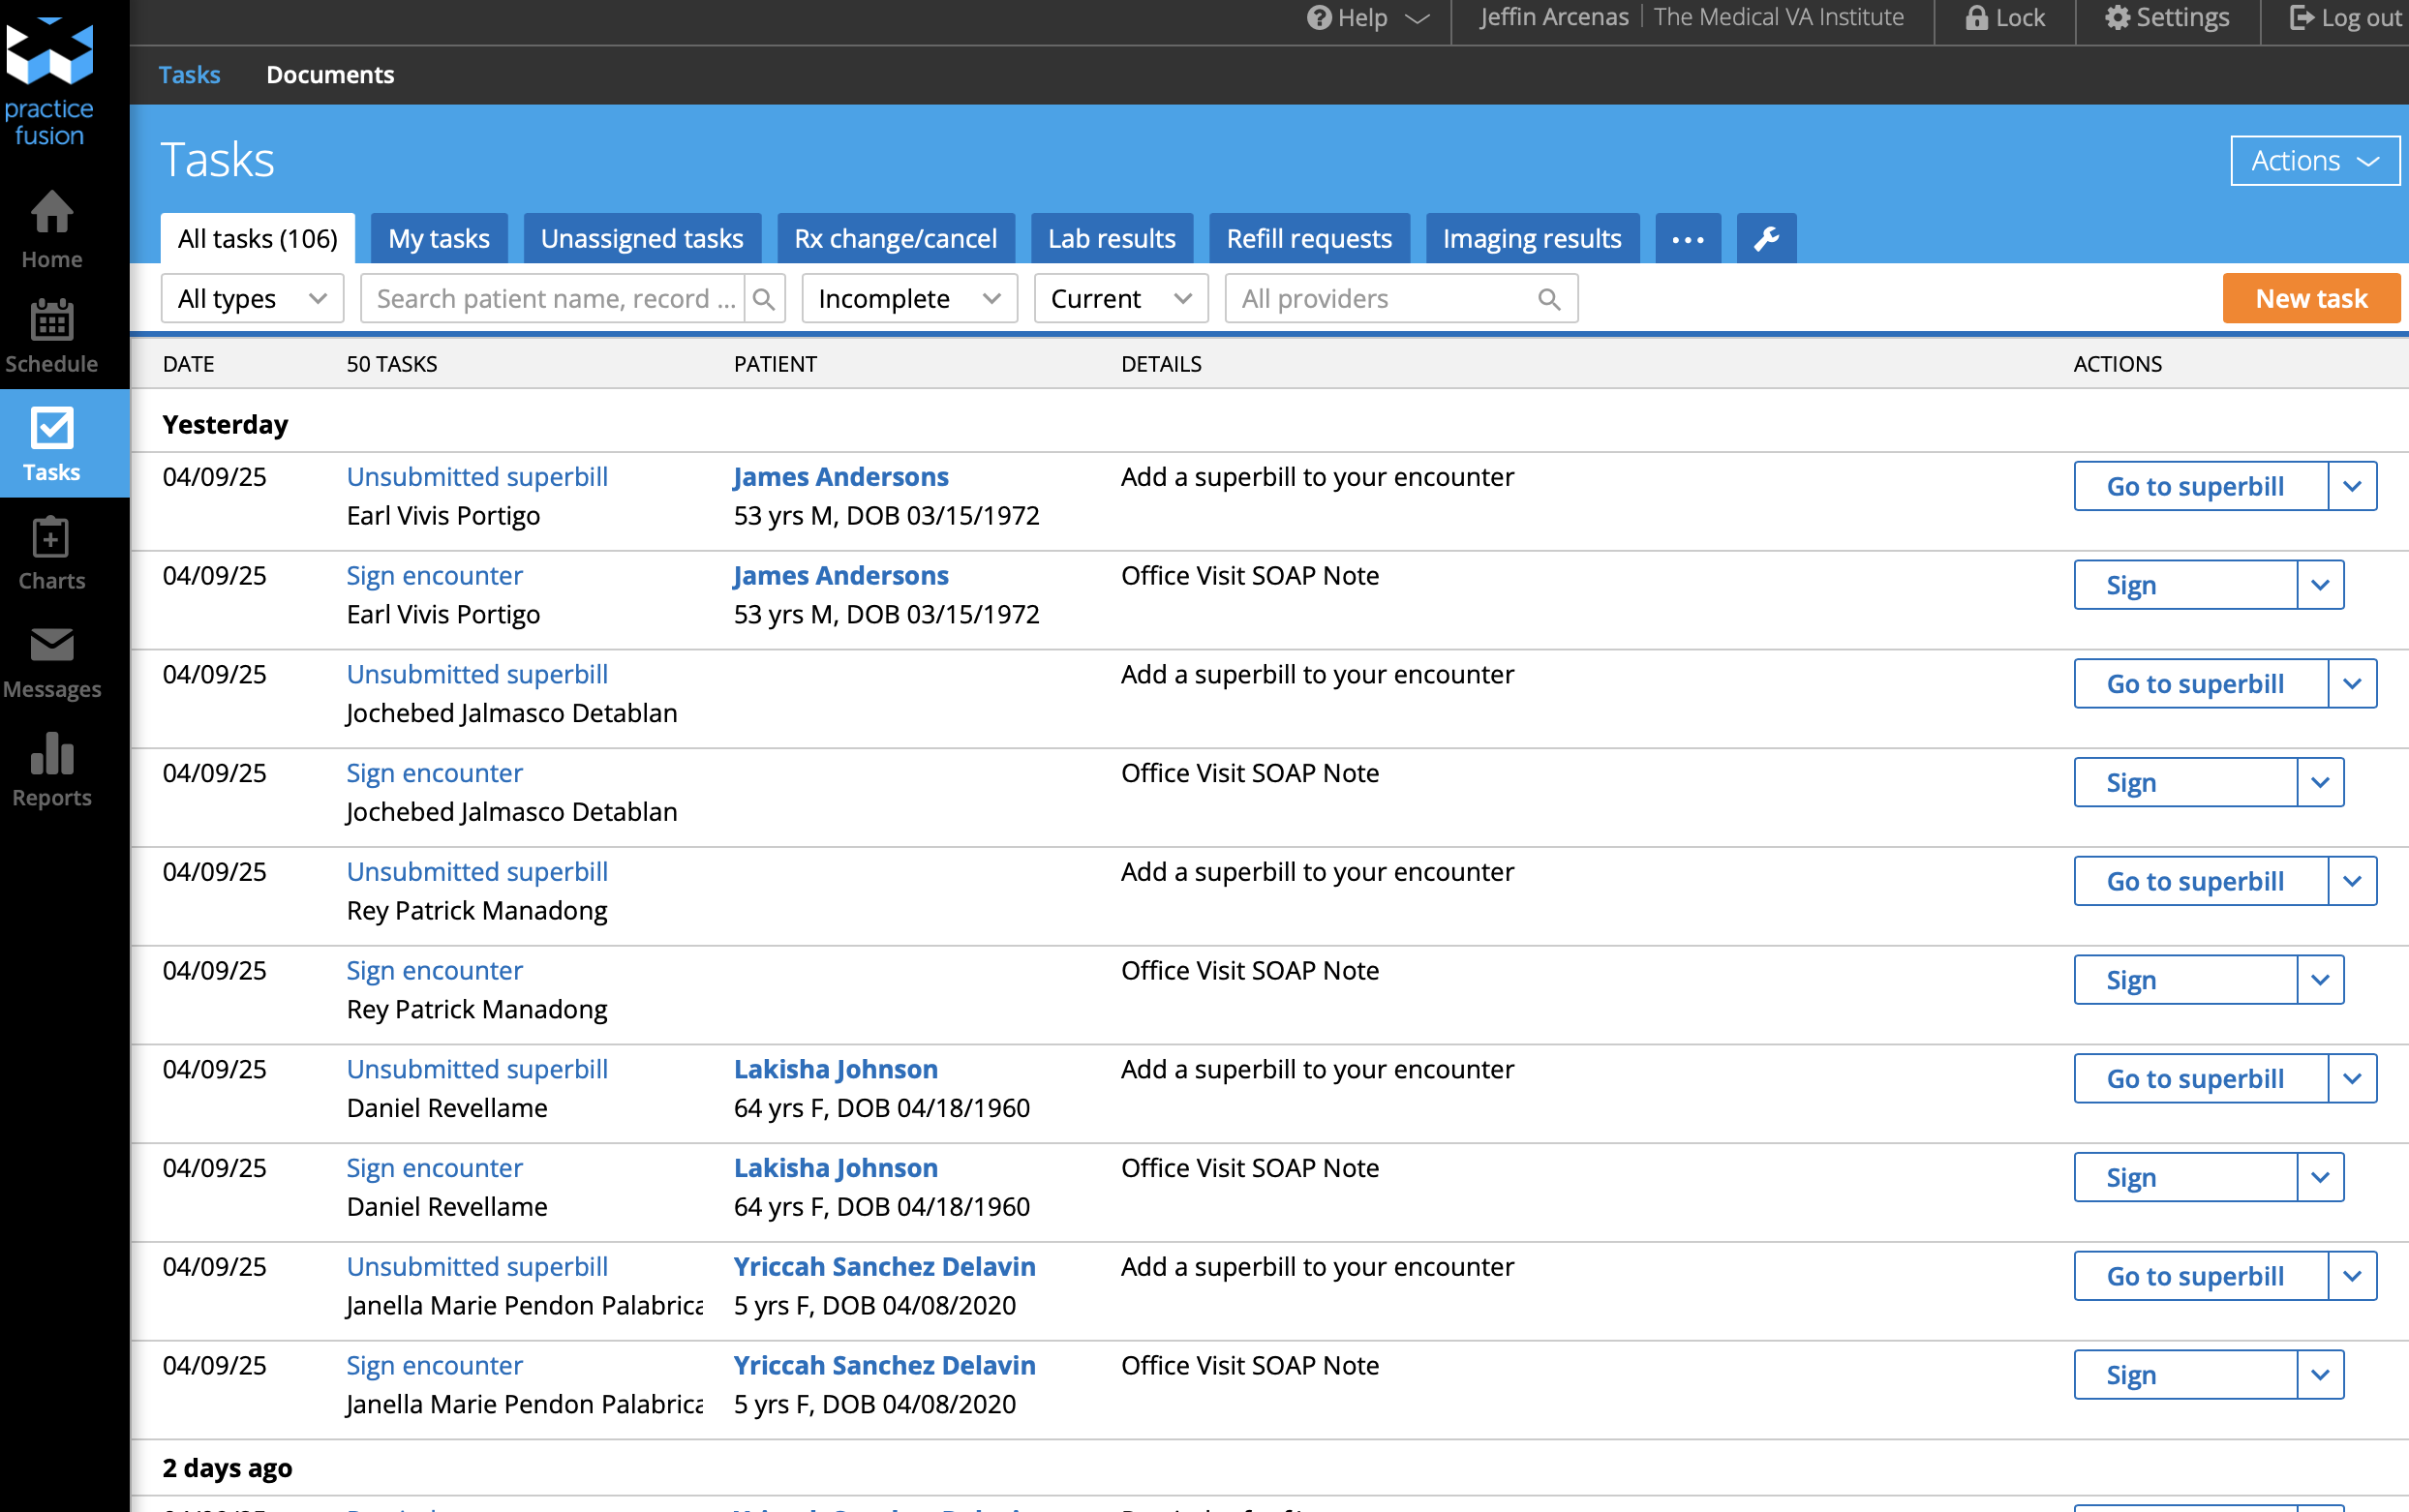Viewport: 2409px width, 1512px height.
Task: Switch to the Tasks top navigation tab
Action: [x=189, y=75]
